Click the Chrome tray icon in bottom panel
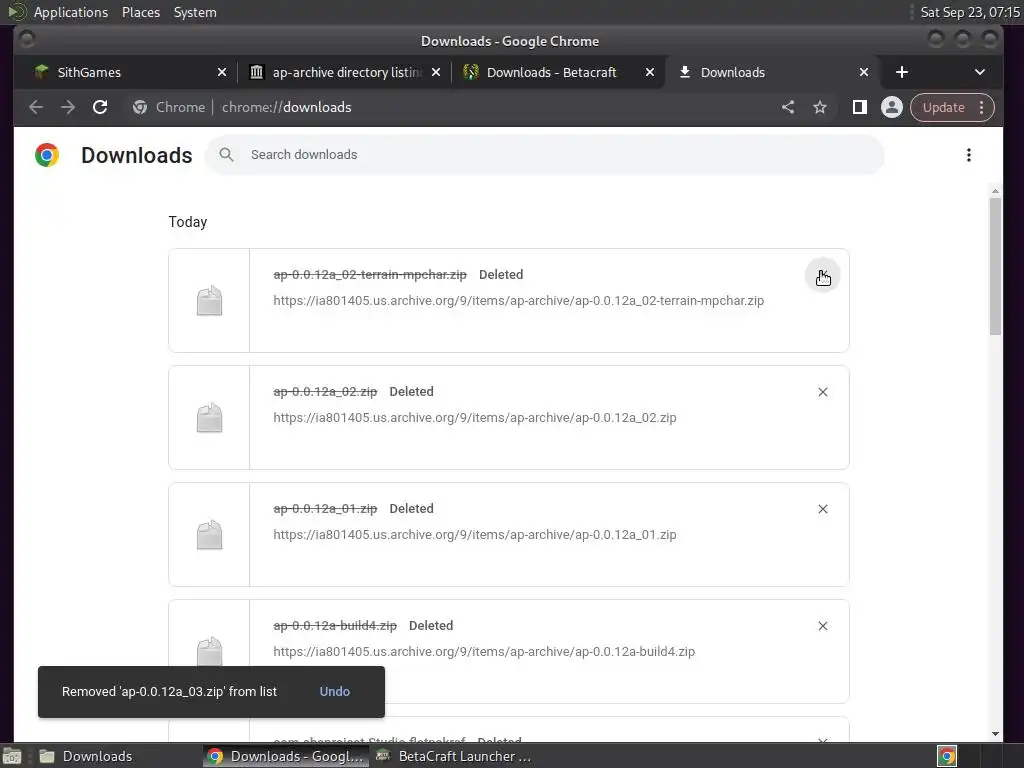Screen dimensions: 1024x768 946,756
